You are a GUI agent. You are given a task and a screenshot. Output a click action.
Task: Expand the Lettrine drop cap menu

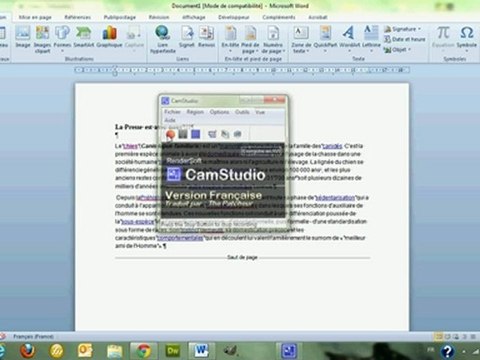(x=371, y=40)
